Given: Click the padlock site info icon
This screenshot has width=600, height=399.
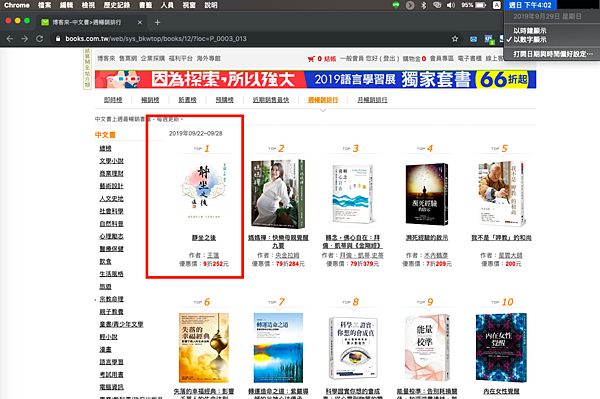Looking at the screenshot, I should click(58, 39).
